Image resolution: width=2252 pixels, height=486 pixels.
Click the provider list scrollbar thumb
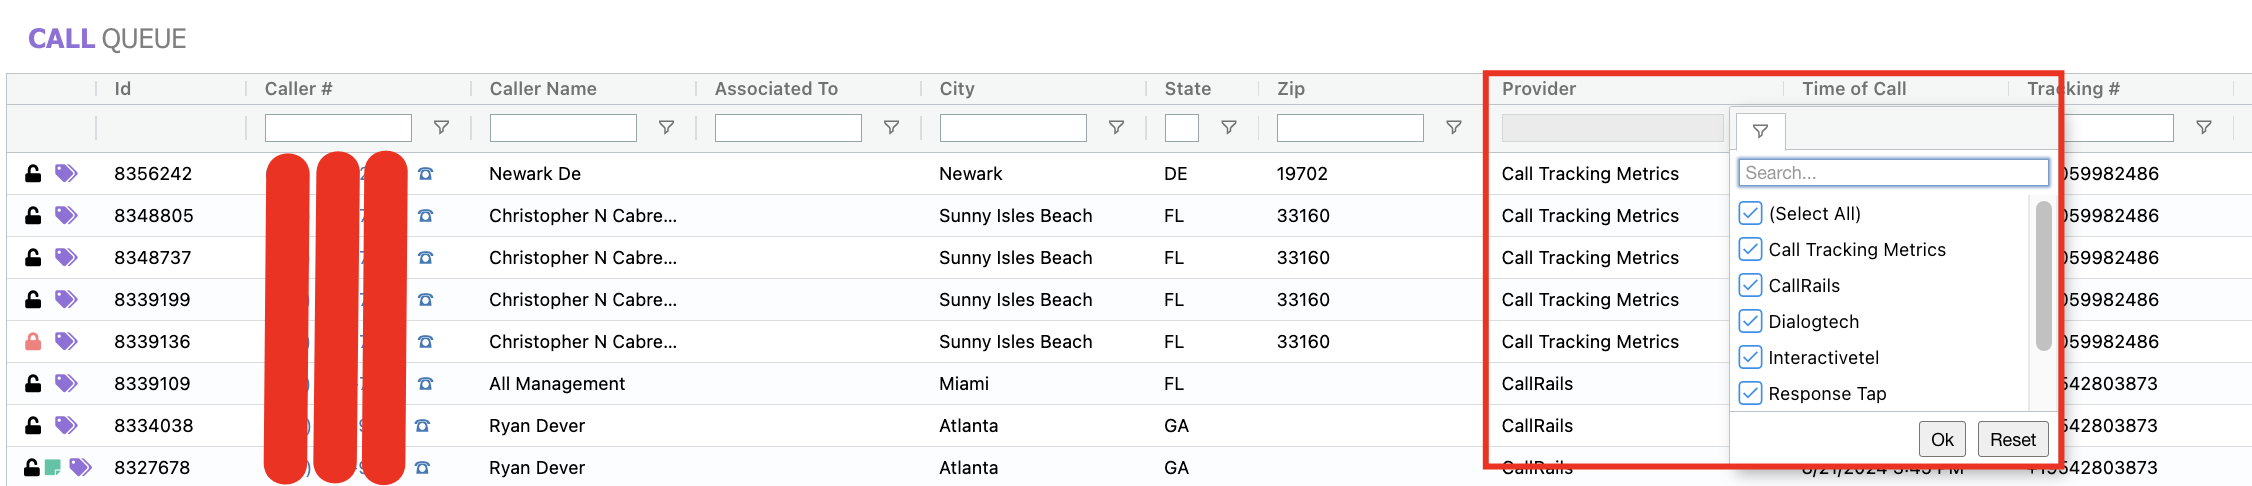(x=2043, y=276)
